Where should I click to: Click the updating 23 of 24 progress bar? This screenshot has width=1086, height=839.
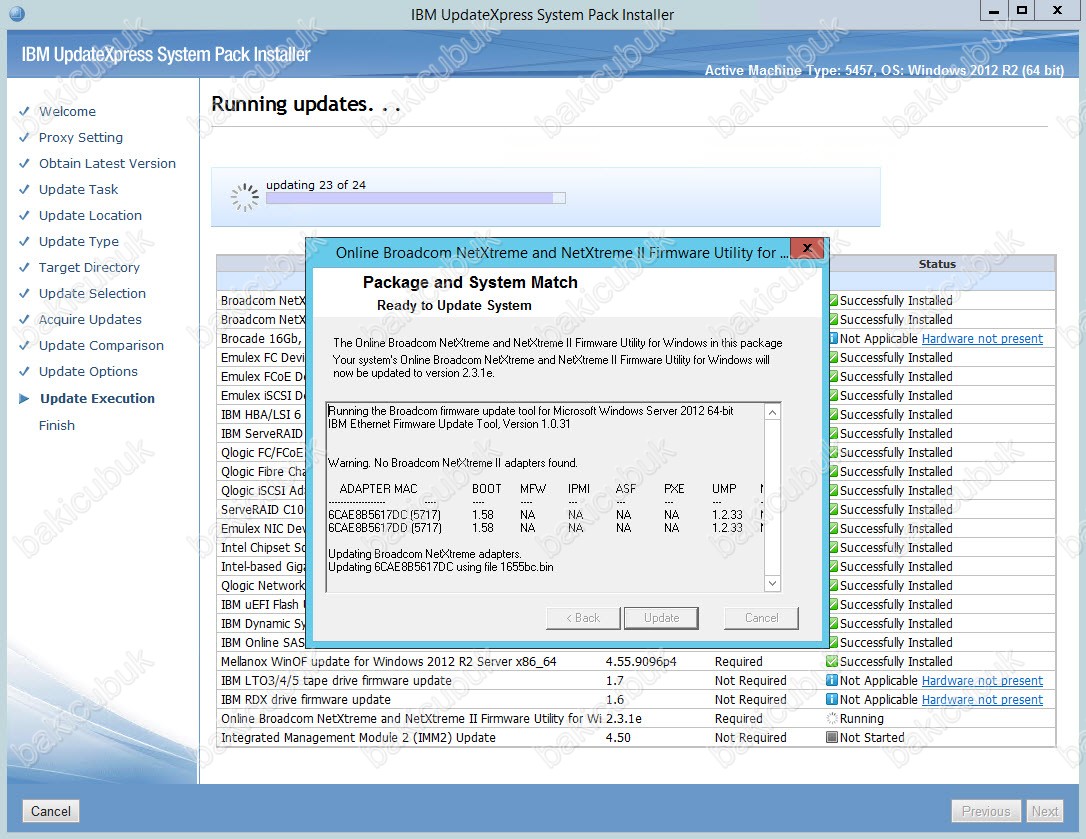tap(416, 198)
